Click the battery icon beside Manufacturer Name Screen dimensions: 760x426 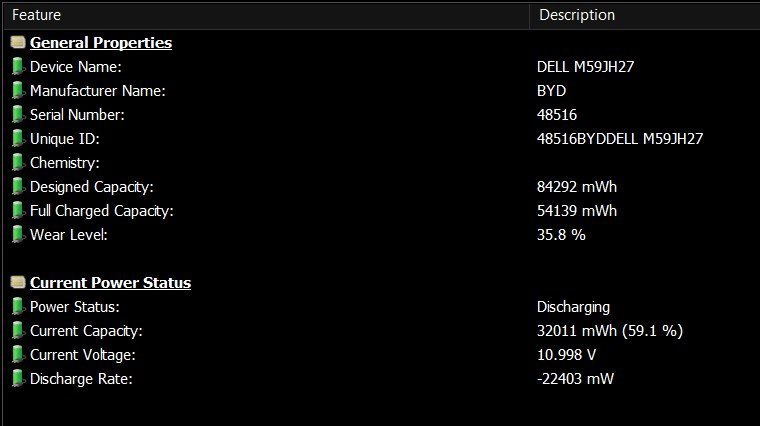point(18,91)
